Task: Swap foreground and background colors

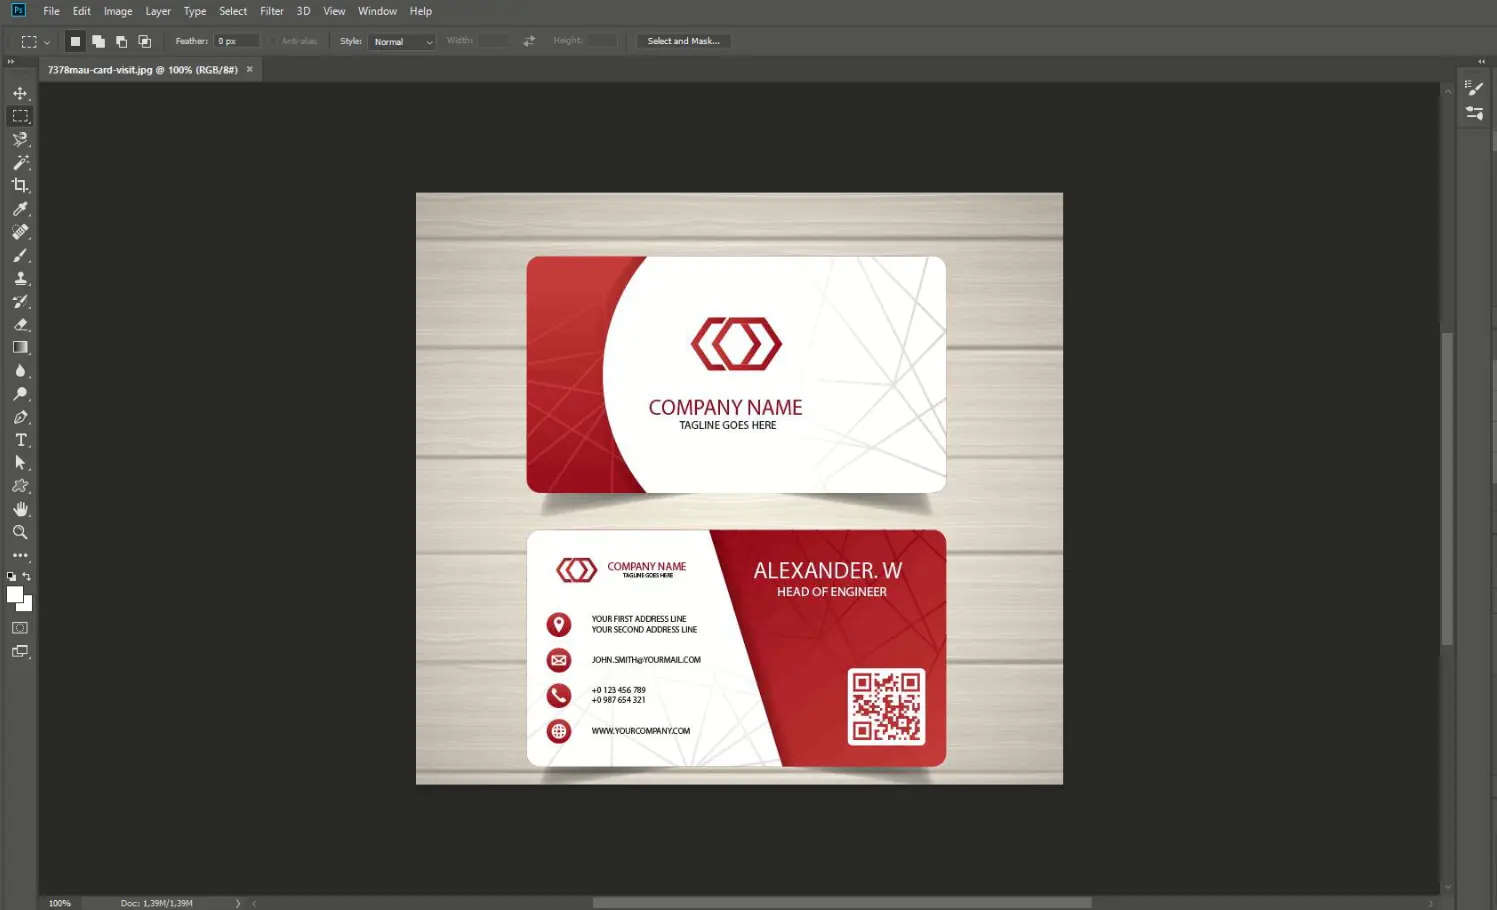Action: click(x=27, y=576)
